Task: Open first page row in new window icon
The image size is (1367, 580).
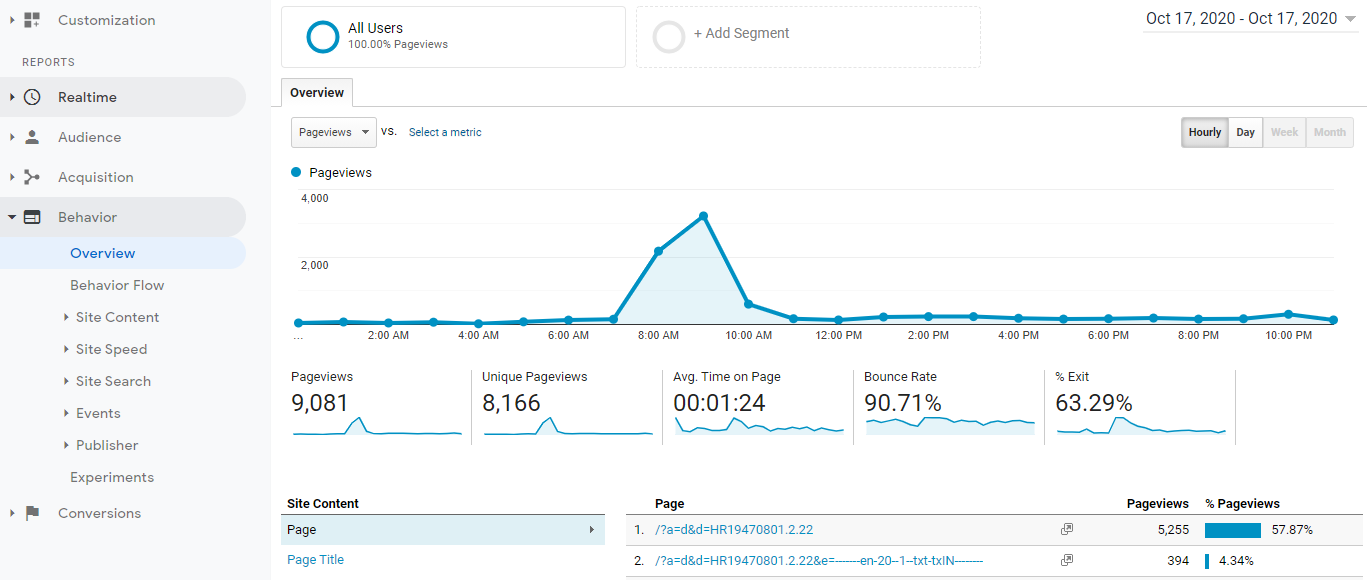Action: (x=1067, y=530)
